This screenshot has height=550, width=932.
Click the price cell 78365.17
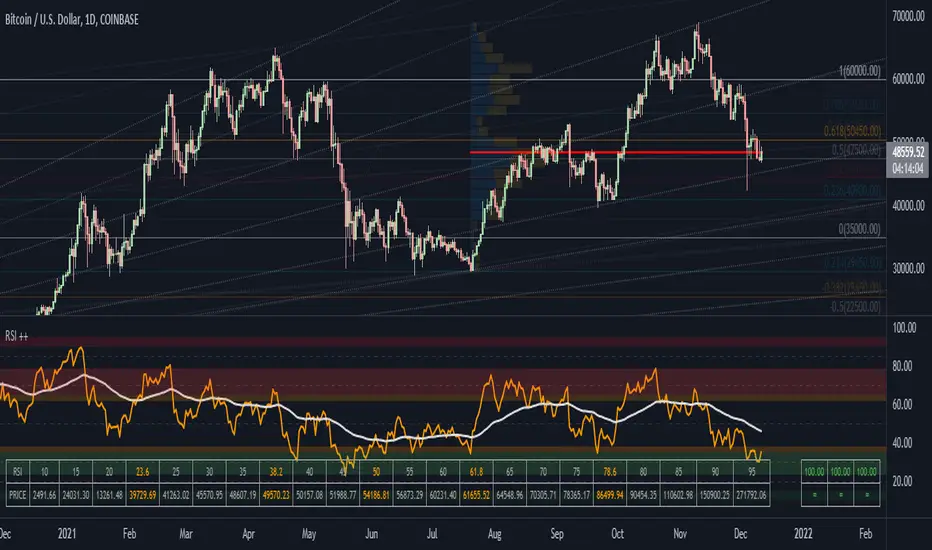[x=577, y=495]
